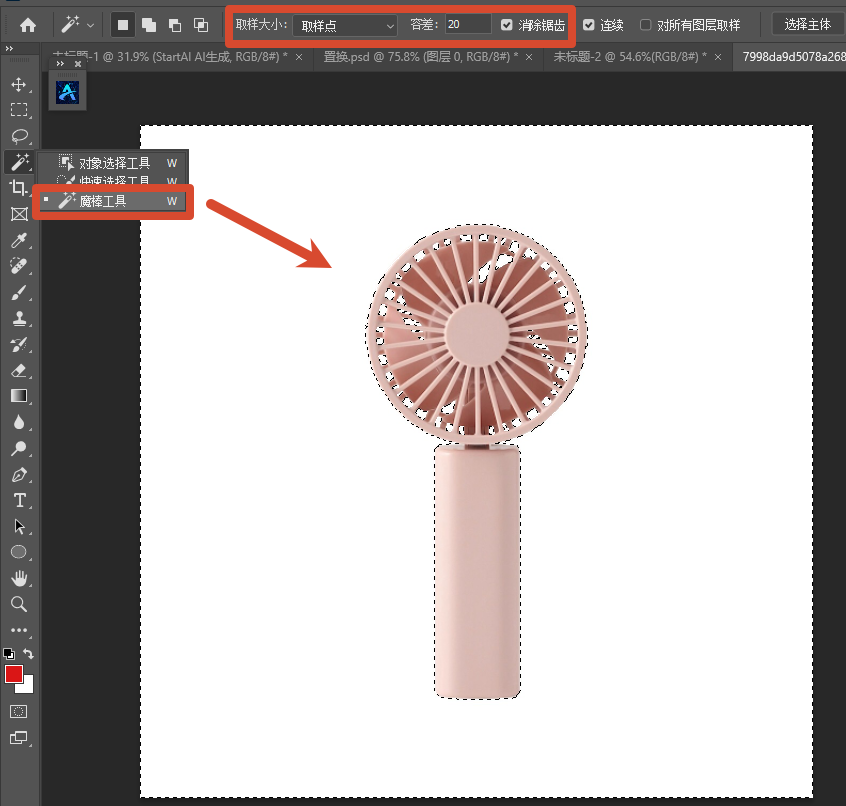
Task: Click the pink fan image on canvas
Action: [x=477, y=461]
